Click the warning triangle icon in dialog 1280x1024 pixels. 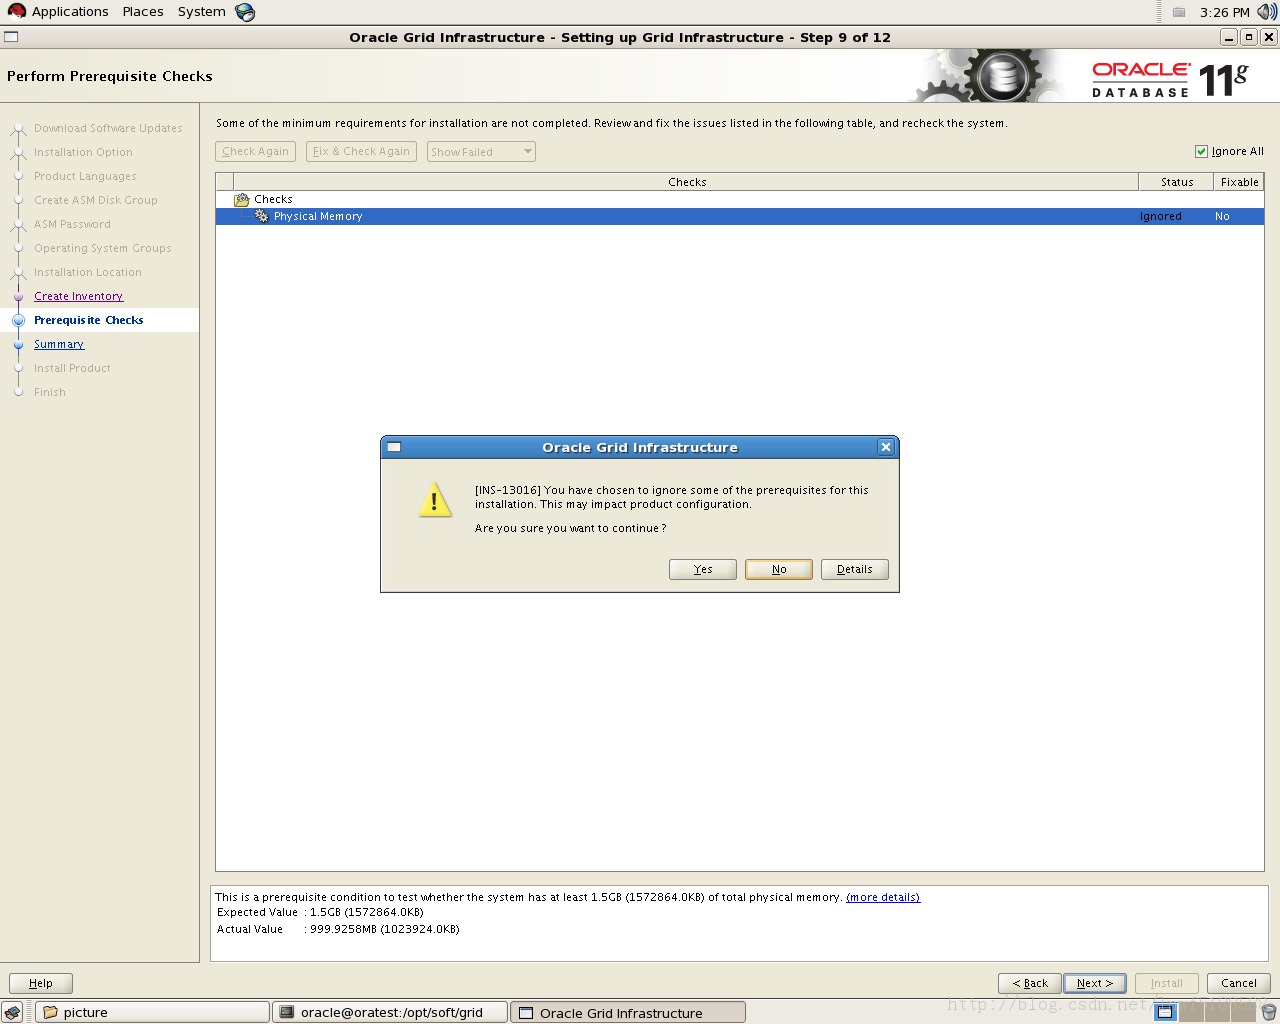click(434, 500)
